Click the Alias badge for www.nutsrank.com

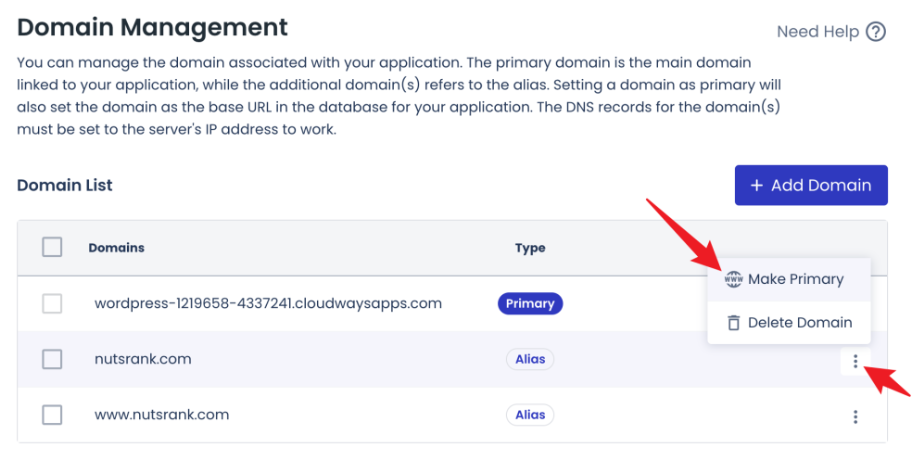(530, 414)
